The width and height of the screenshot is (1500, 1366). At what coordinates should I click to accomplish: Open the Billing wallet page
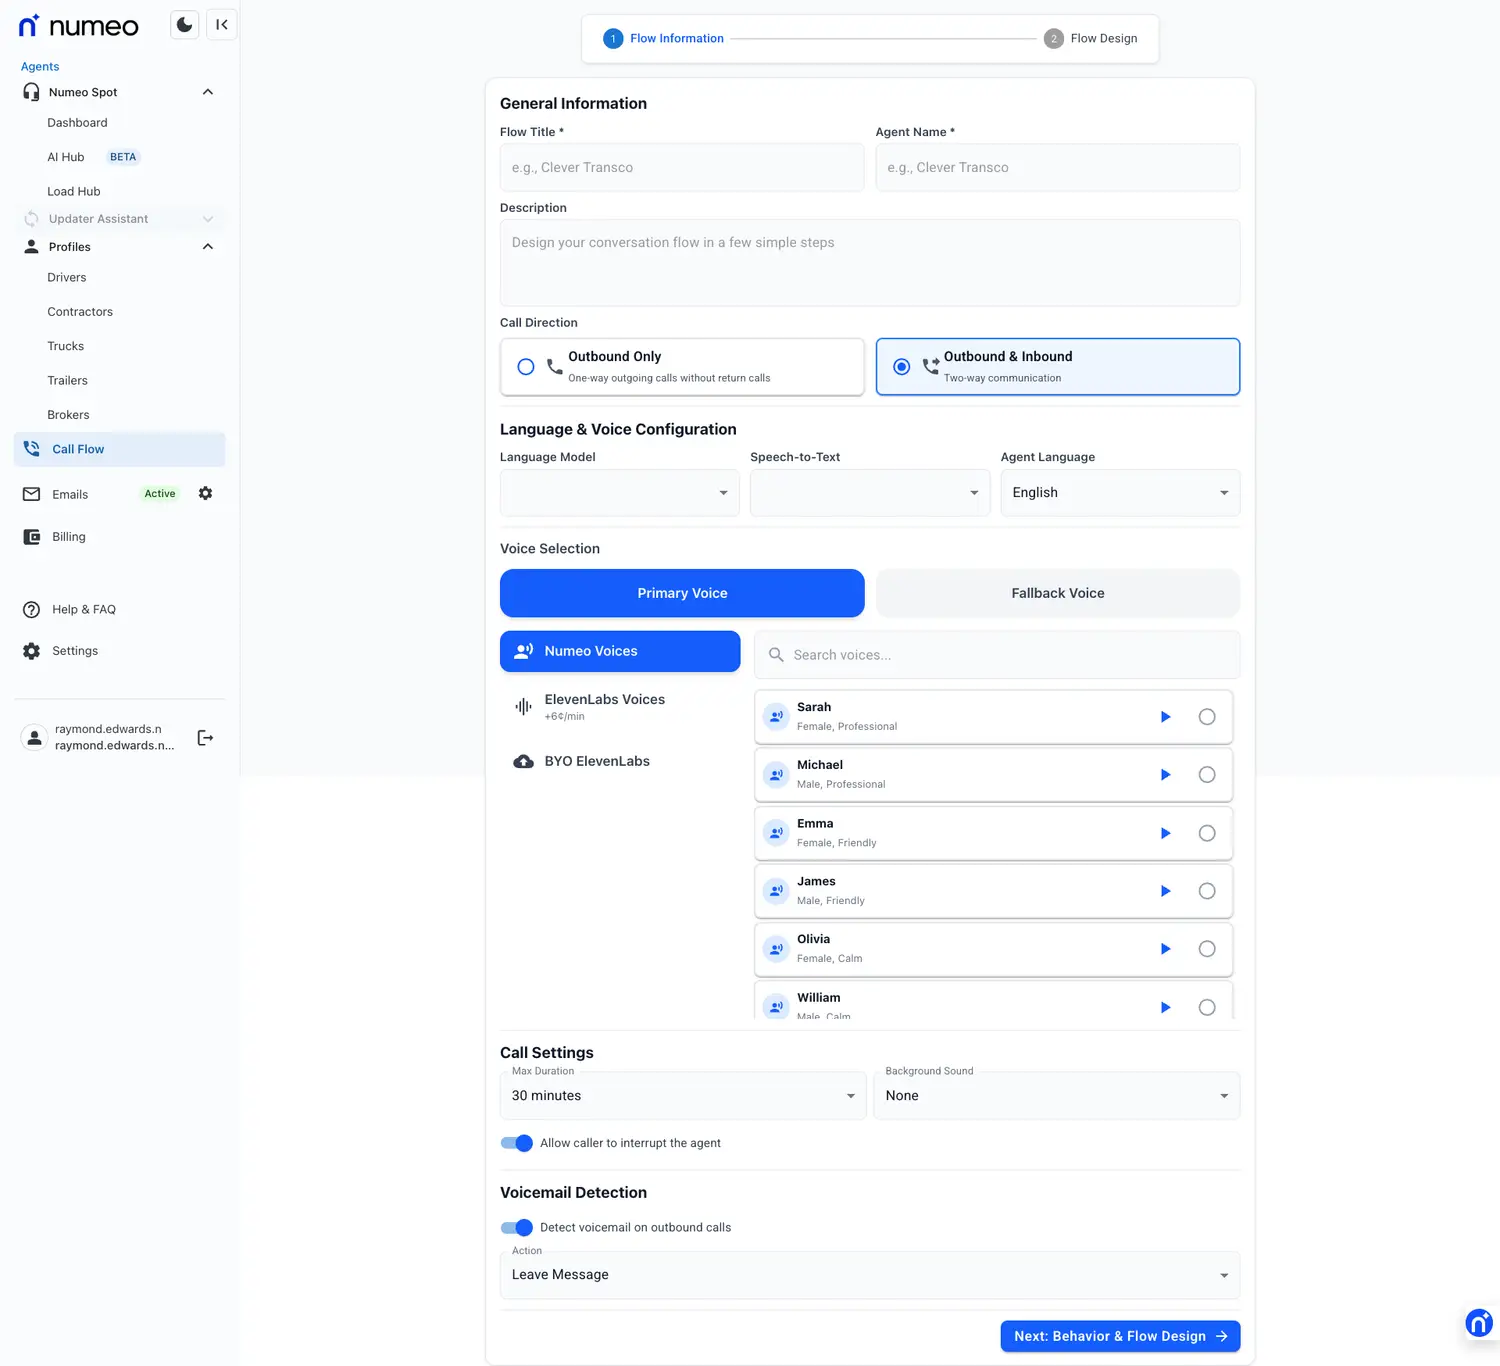pyautogui.click(x=68, y=537)
